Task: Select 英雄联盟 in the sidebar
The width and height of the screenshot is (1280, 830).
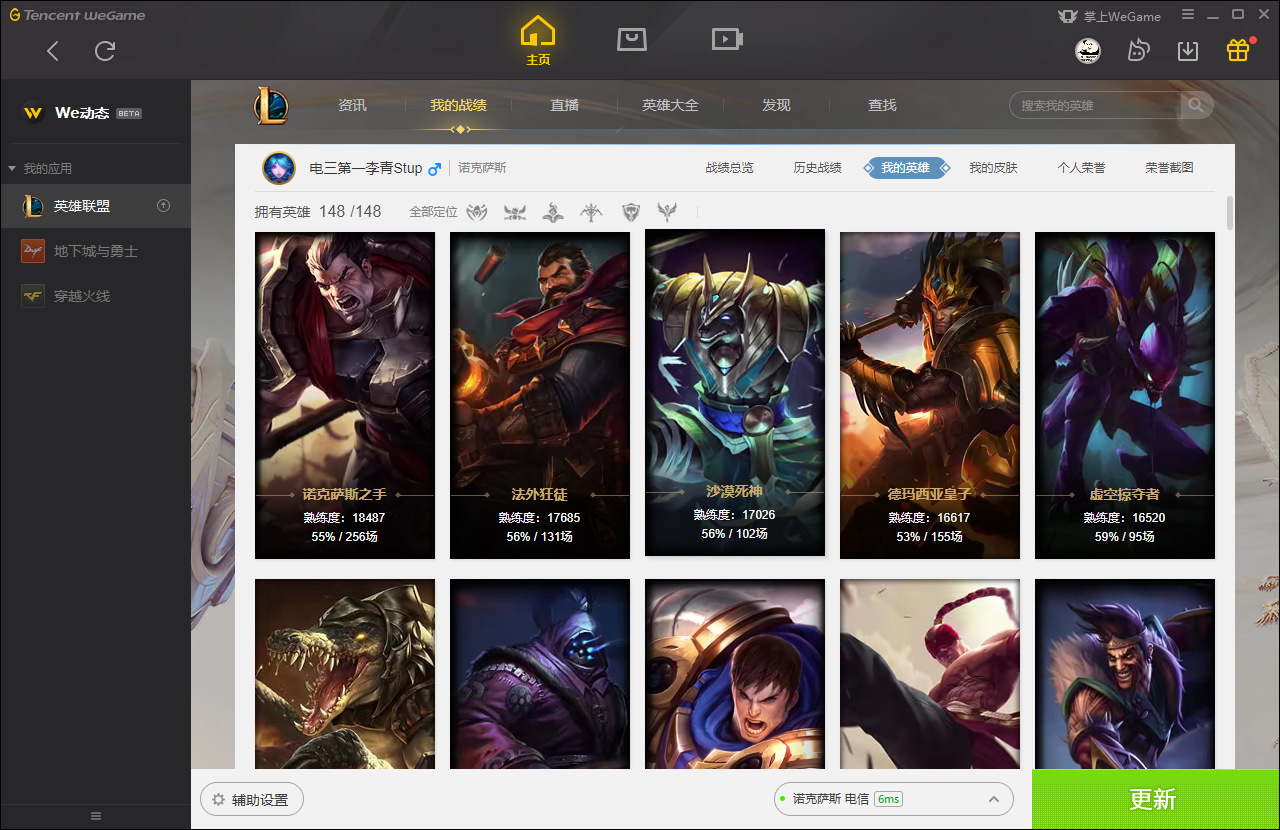Action: click(x=96, y=206)
